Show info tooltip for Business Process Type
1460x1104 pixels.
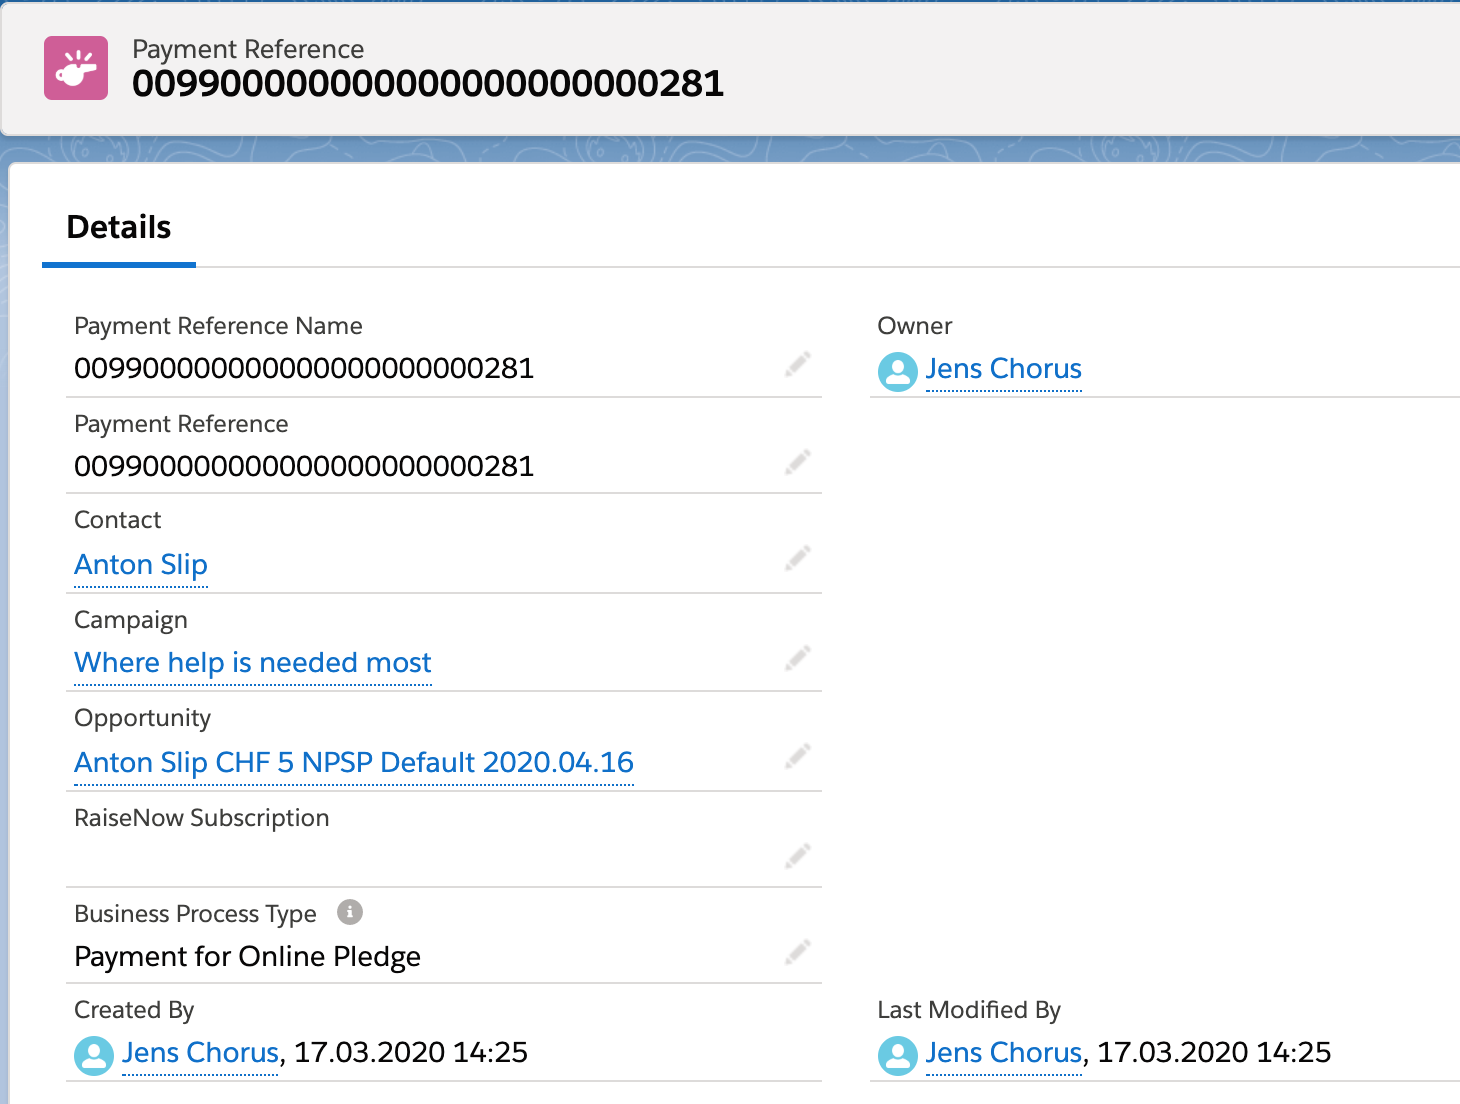(x=350, y=912)
